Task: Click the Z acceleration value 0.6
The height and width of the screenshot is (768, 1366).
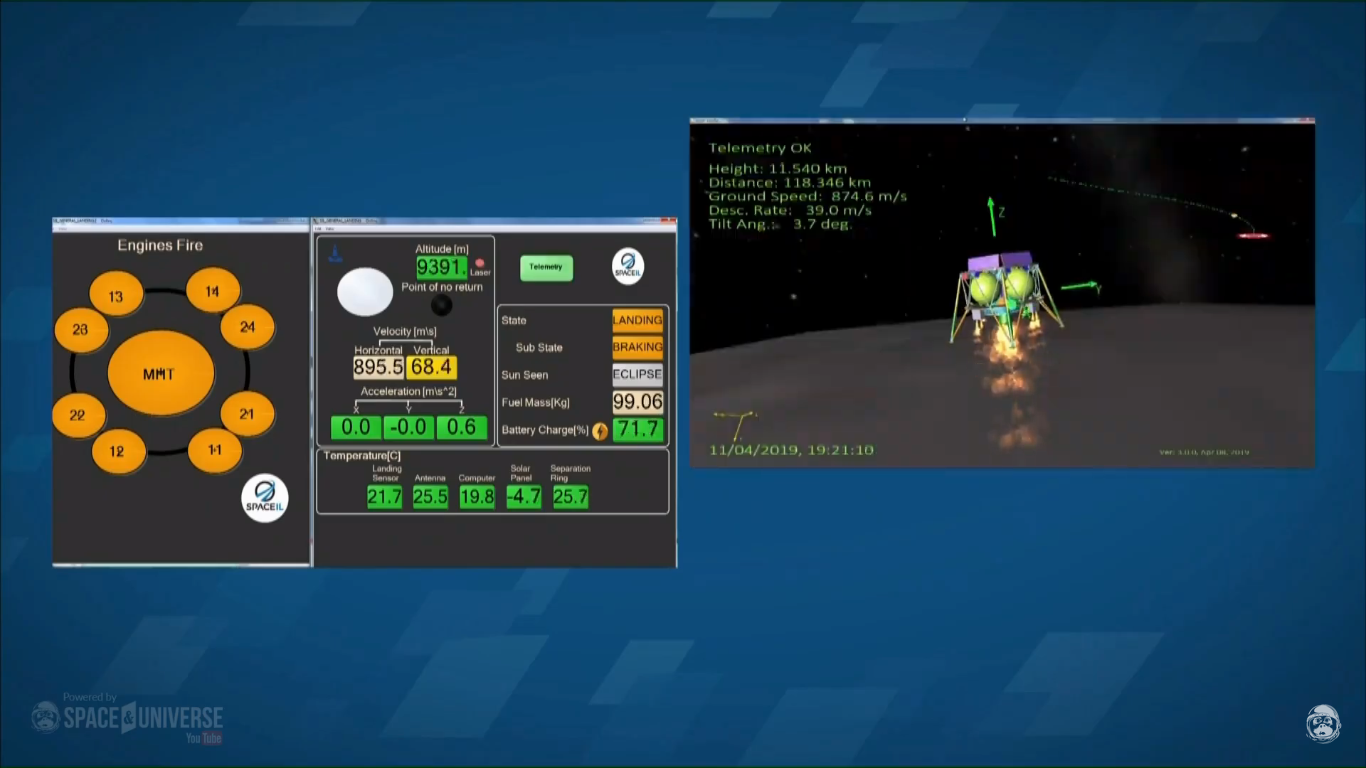Action: click(x=462, y=428)
